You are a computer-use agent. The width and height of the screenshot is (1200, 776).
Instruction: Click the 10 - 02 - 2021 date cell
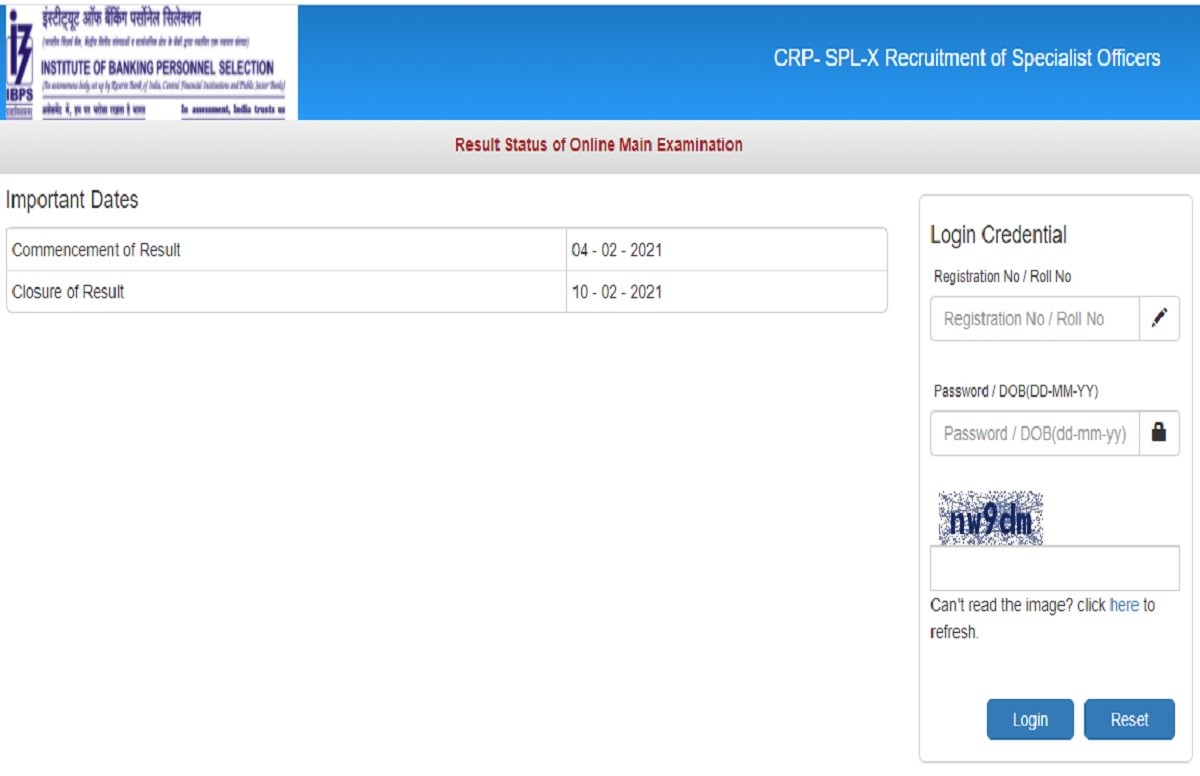(x=725, y=292)
